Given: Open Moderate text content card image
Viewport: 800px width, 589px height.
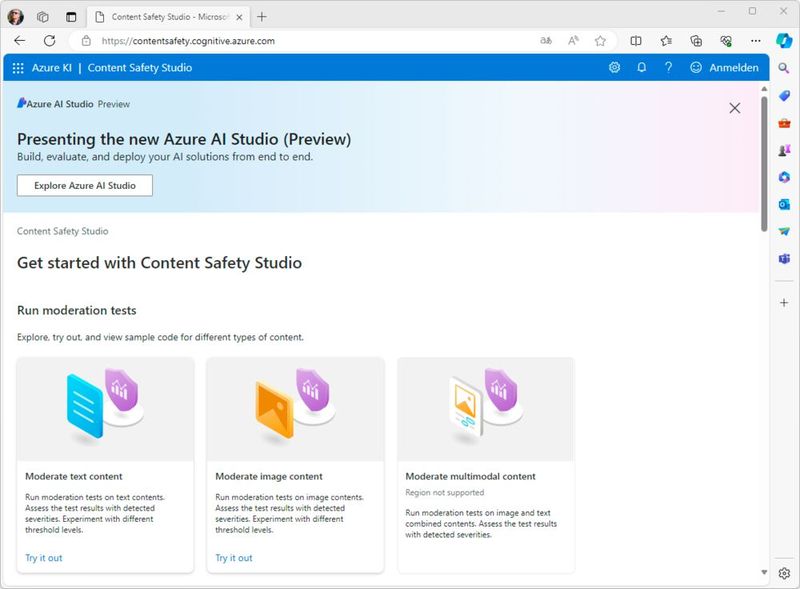Looking at the screenshot, I should tap(105, 409).
